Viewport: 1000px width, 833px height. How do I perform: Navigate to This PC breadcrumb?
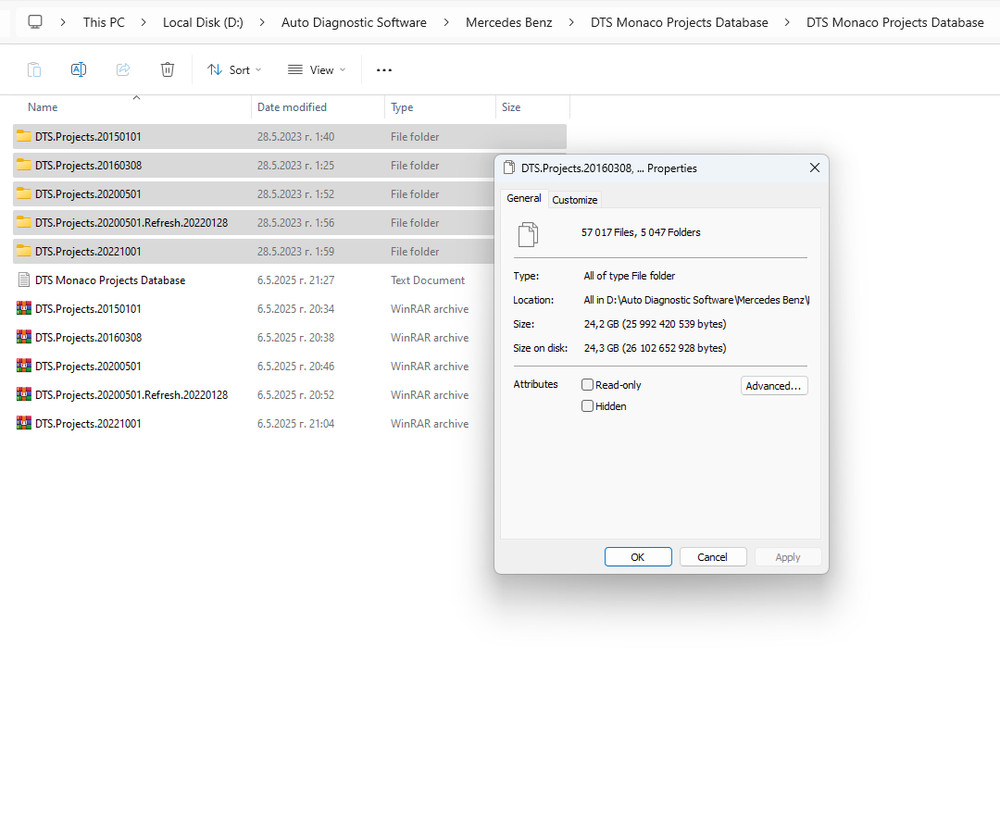104,22
